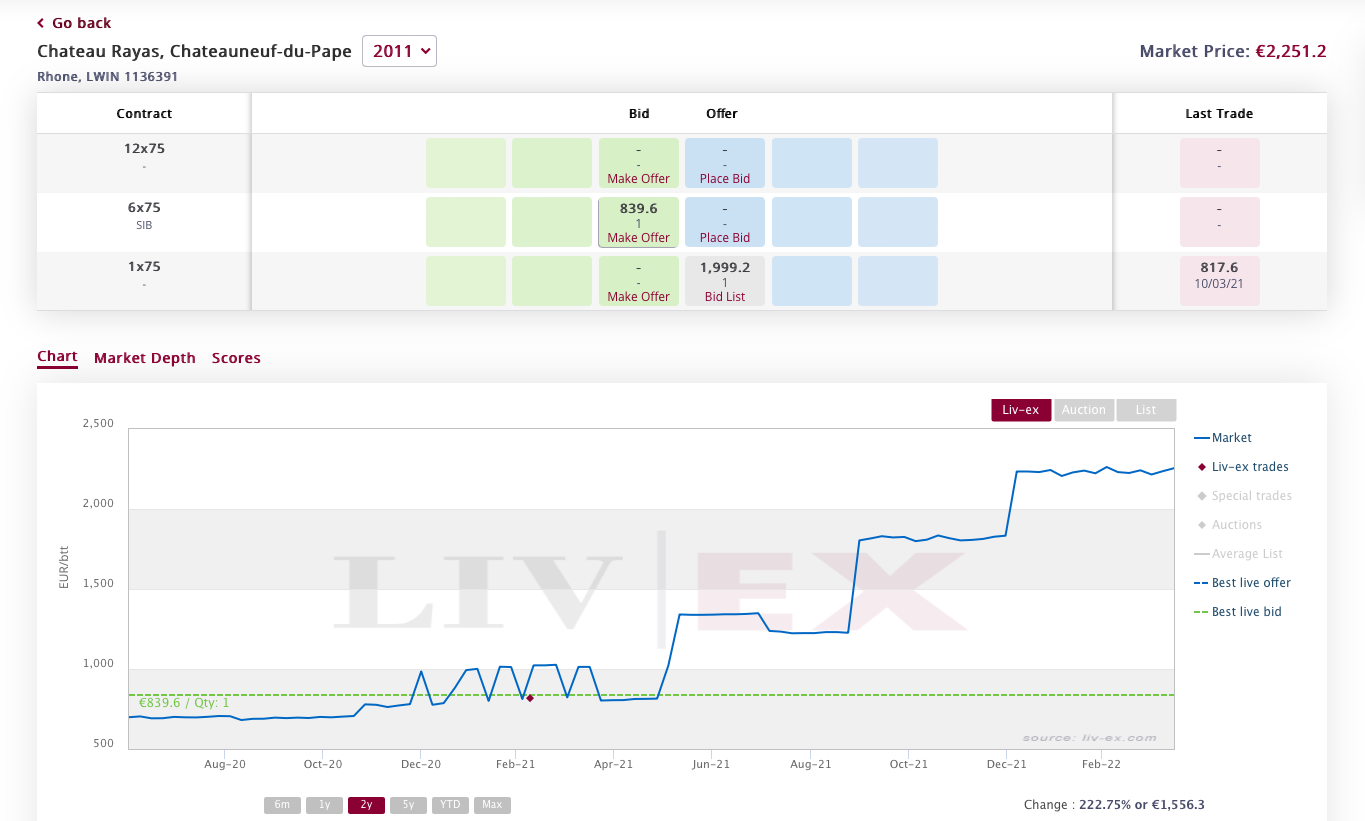Set chart range to 2y
The width and height of the screenshot is (1365, 821).
coord(366,805)
